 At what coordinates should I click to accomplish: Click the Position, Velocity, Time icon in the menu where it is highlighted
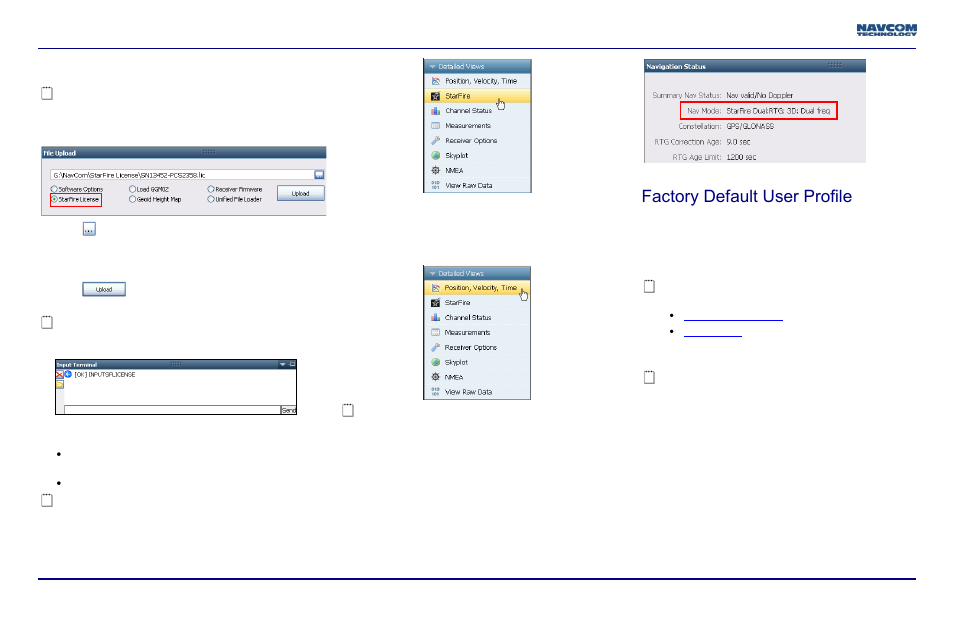(x=436, y=288)
